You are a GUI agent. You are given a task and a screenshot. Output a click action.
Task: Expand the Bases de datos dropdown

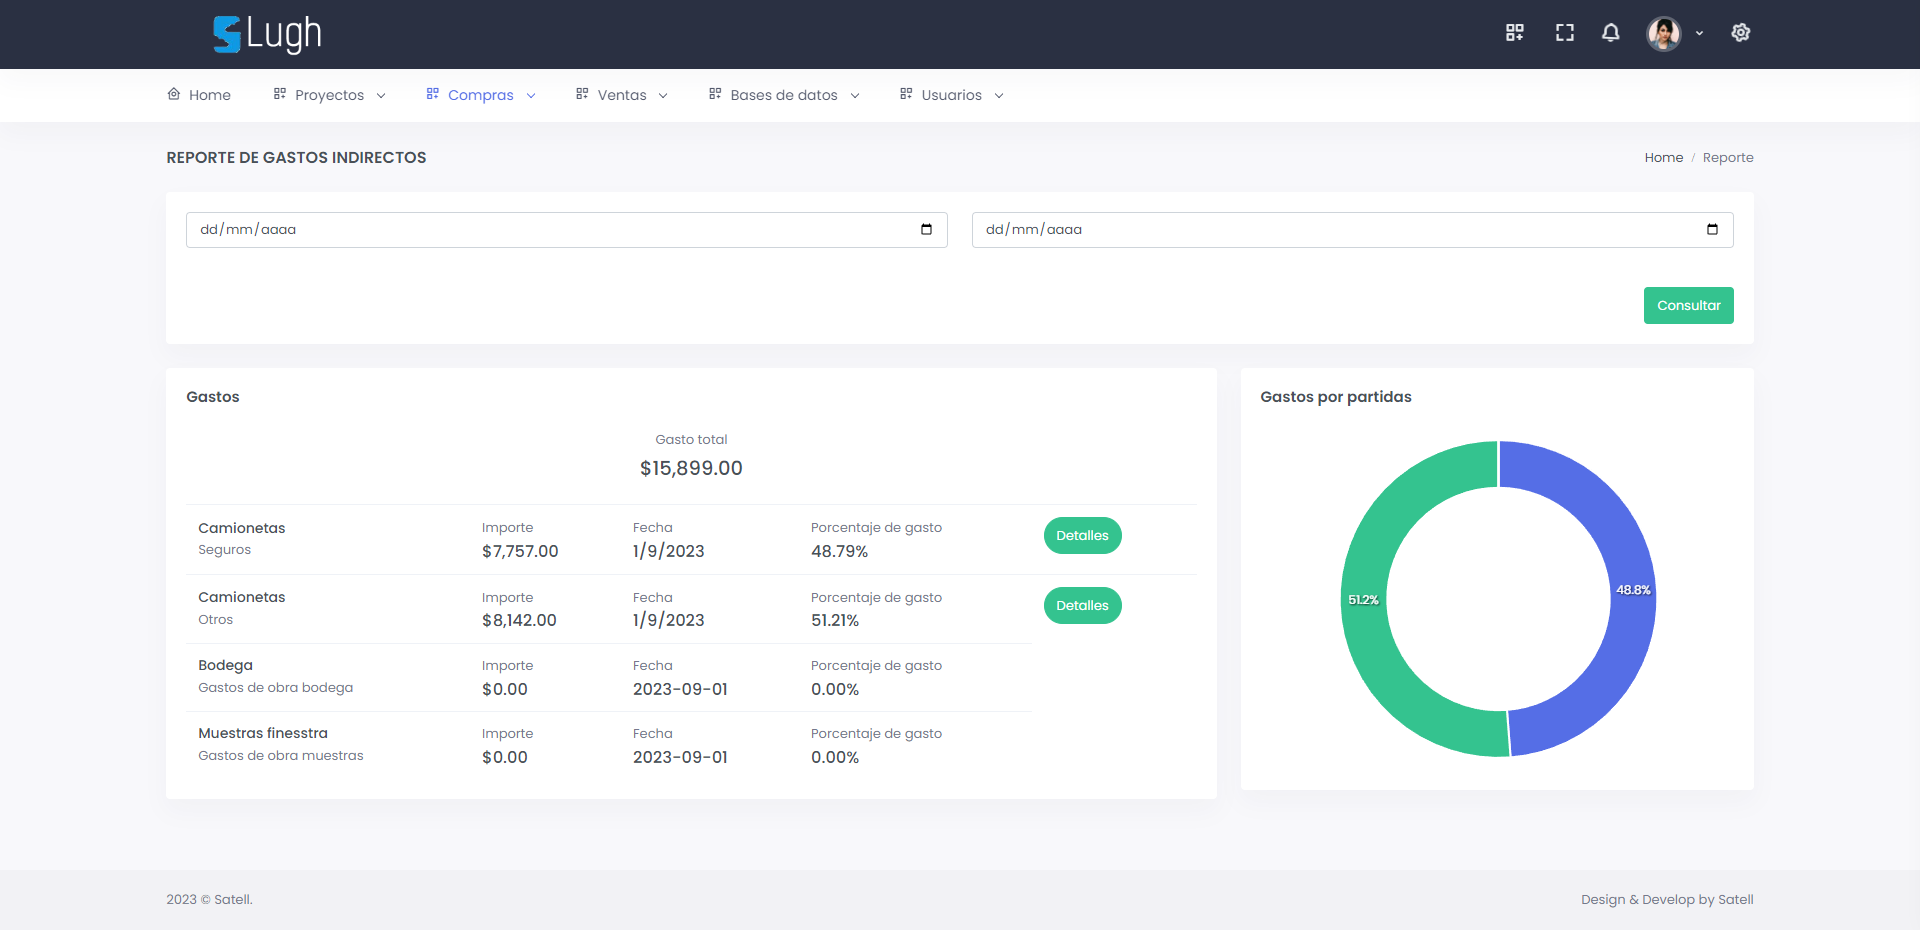pyautogui.click(x=784, y=95)
